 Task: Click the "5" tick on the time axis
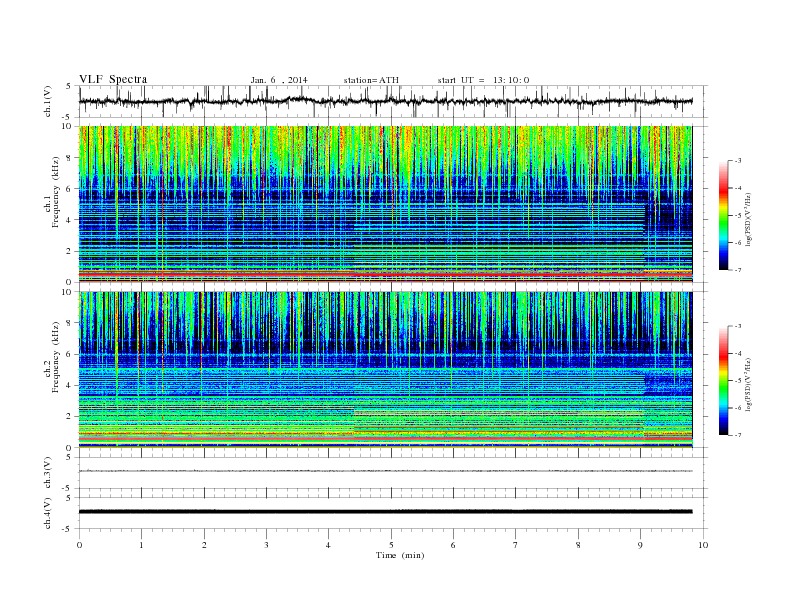(391, 545)
